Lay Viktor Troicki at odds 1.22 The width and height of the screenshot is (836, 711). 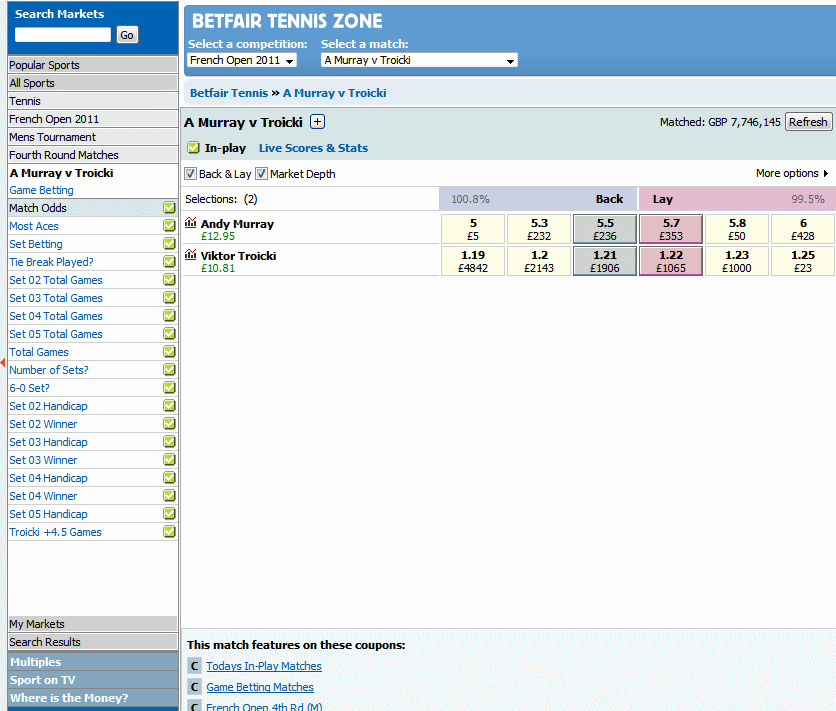pyautogui.click(x=671, y=261)
